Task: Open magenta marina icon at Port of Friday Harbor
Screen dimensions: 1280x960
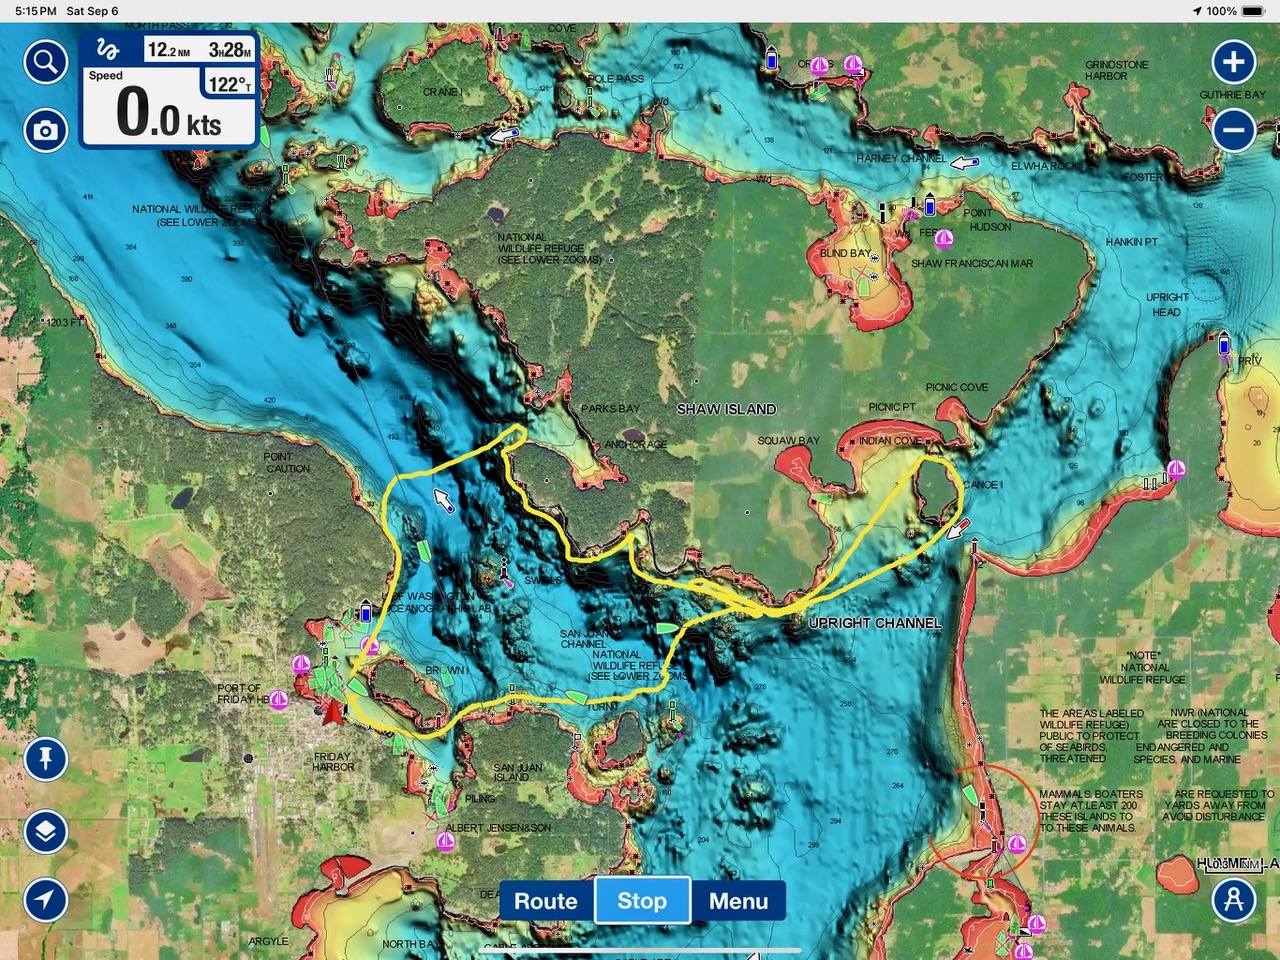Action: click(x=279, y=700)
